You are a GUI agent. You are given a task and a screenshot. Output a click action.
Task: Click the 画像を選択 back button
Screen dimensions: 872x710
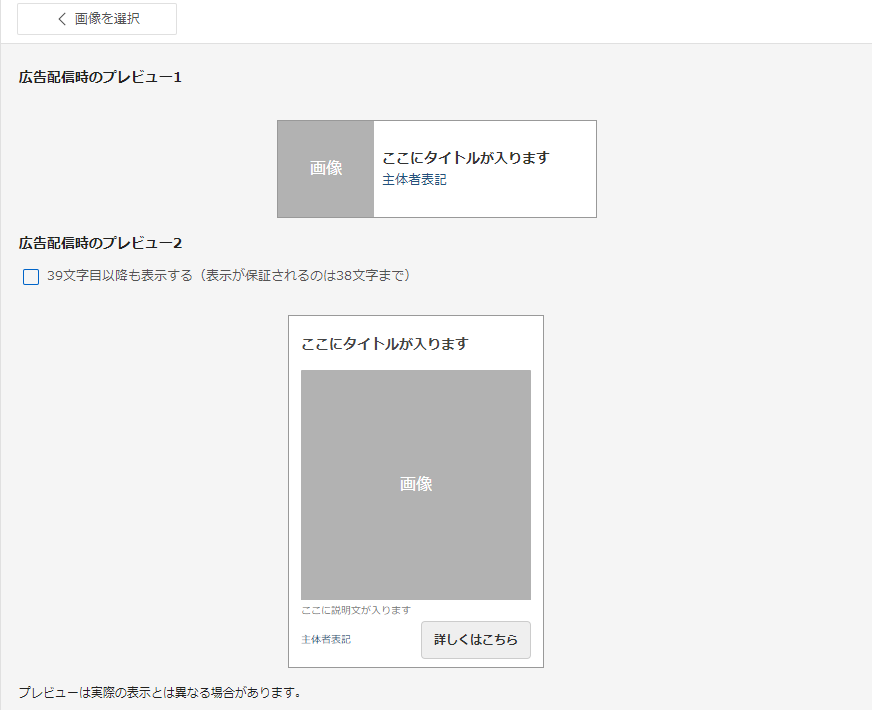coord(97,19)
